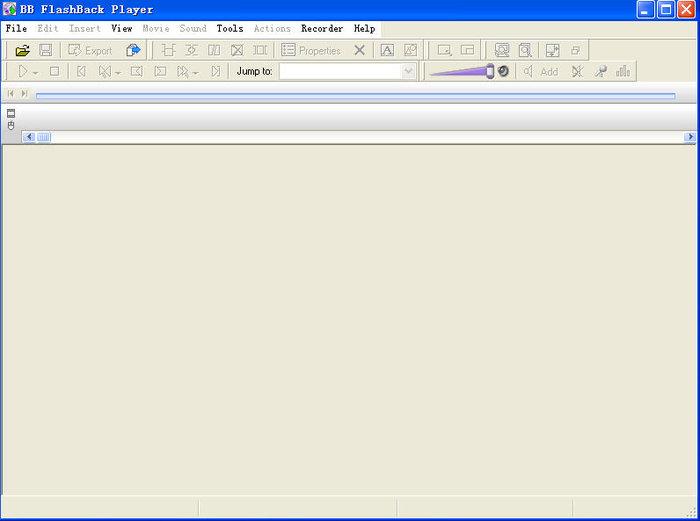Click the Share/upload icon next to Export
Viewport: 700px width, 521px height.
[x=133, y=50]
